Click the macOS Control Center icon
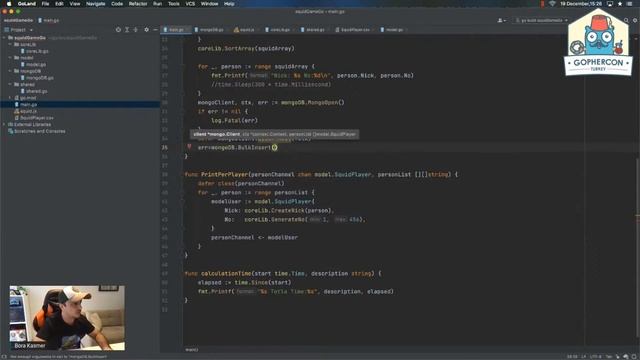The height and width of the screenshot is (360, 640). (x=629, y=4)
